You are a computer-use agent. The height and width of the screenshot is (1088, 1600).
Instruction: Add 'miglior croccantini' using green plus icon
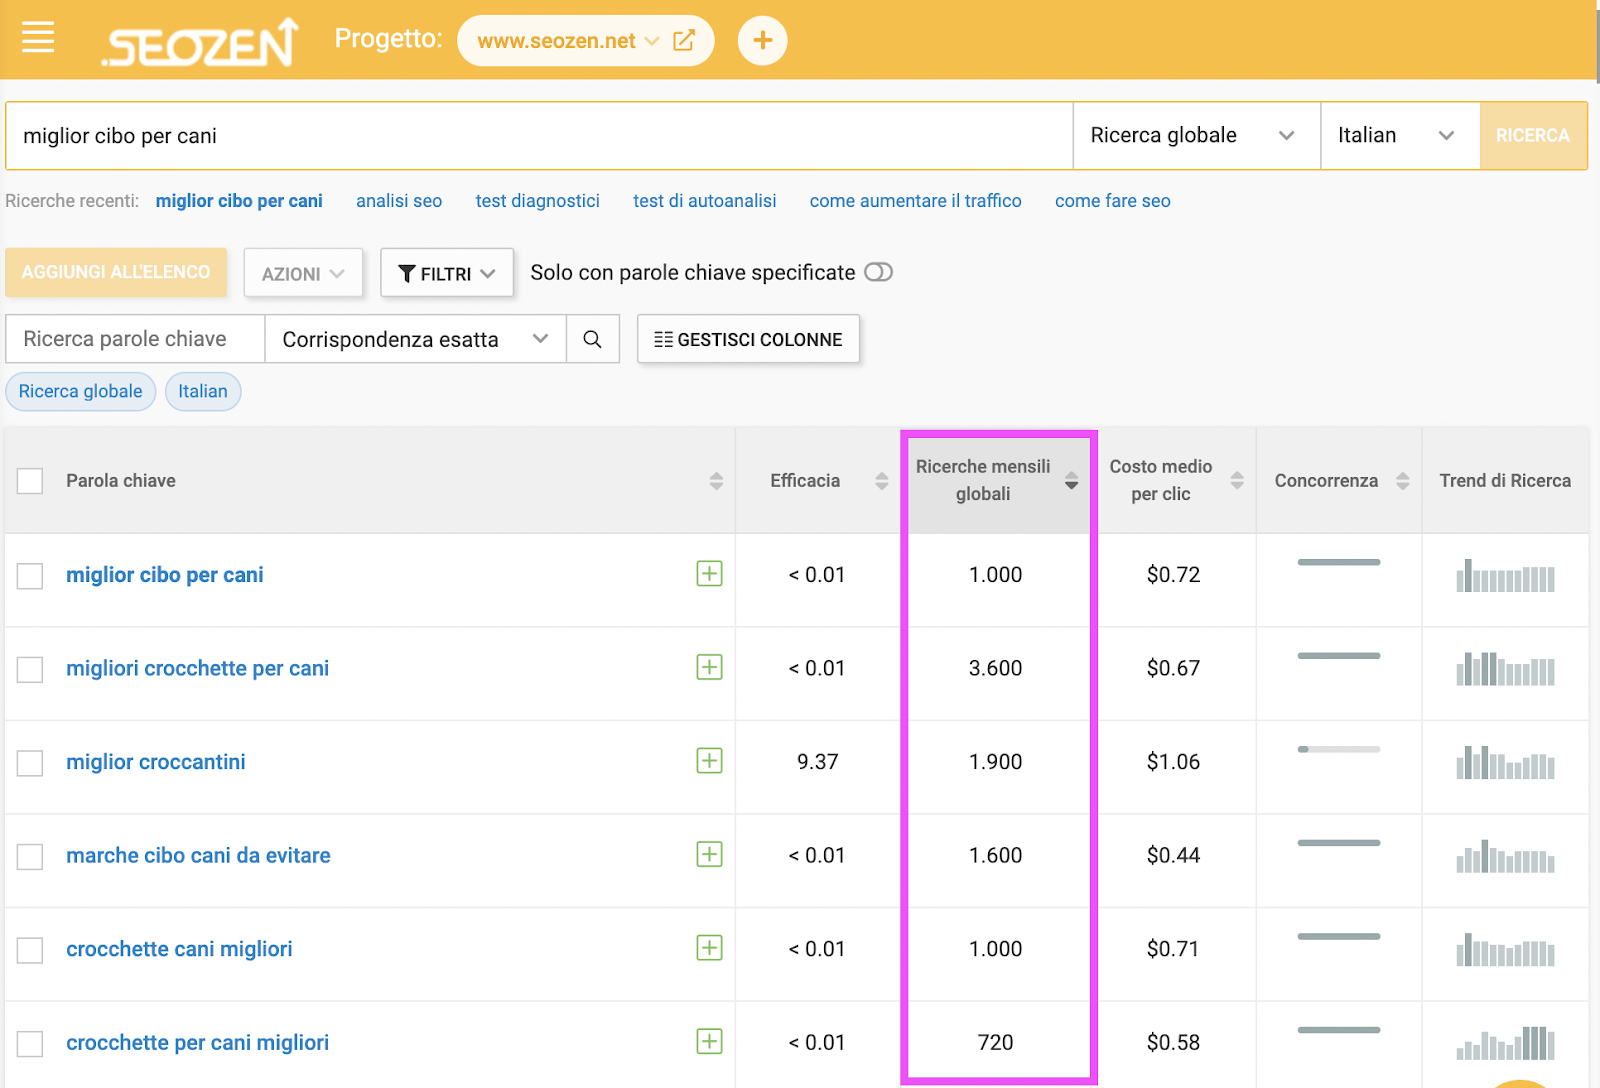(x=709, y=761)
